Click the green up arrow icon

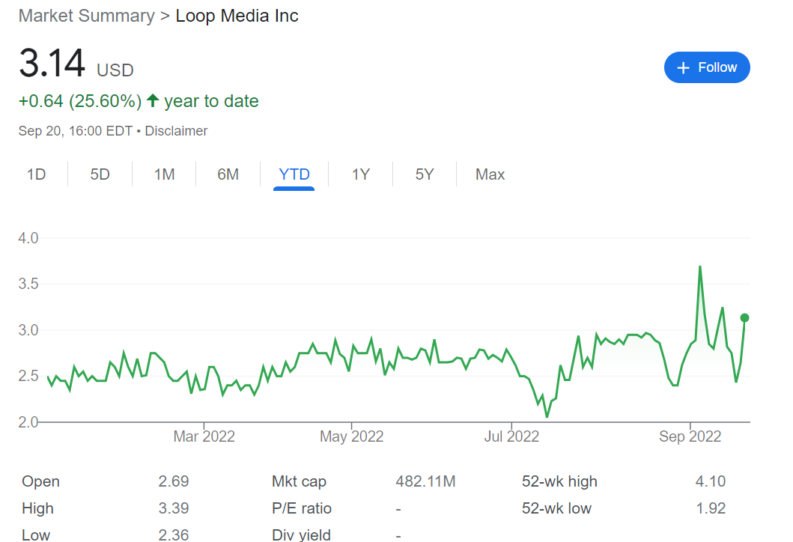tap(153, 101)
